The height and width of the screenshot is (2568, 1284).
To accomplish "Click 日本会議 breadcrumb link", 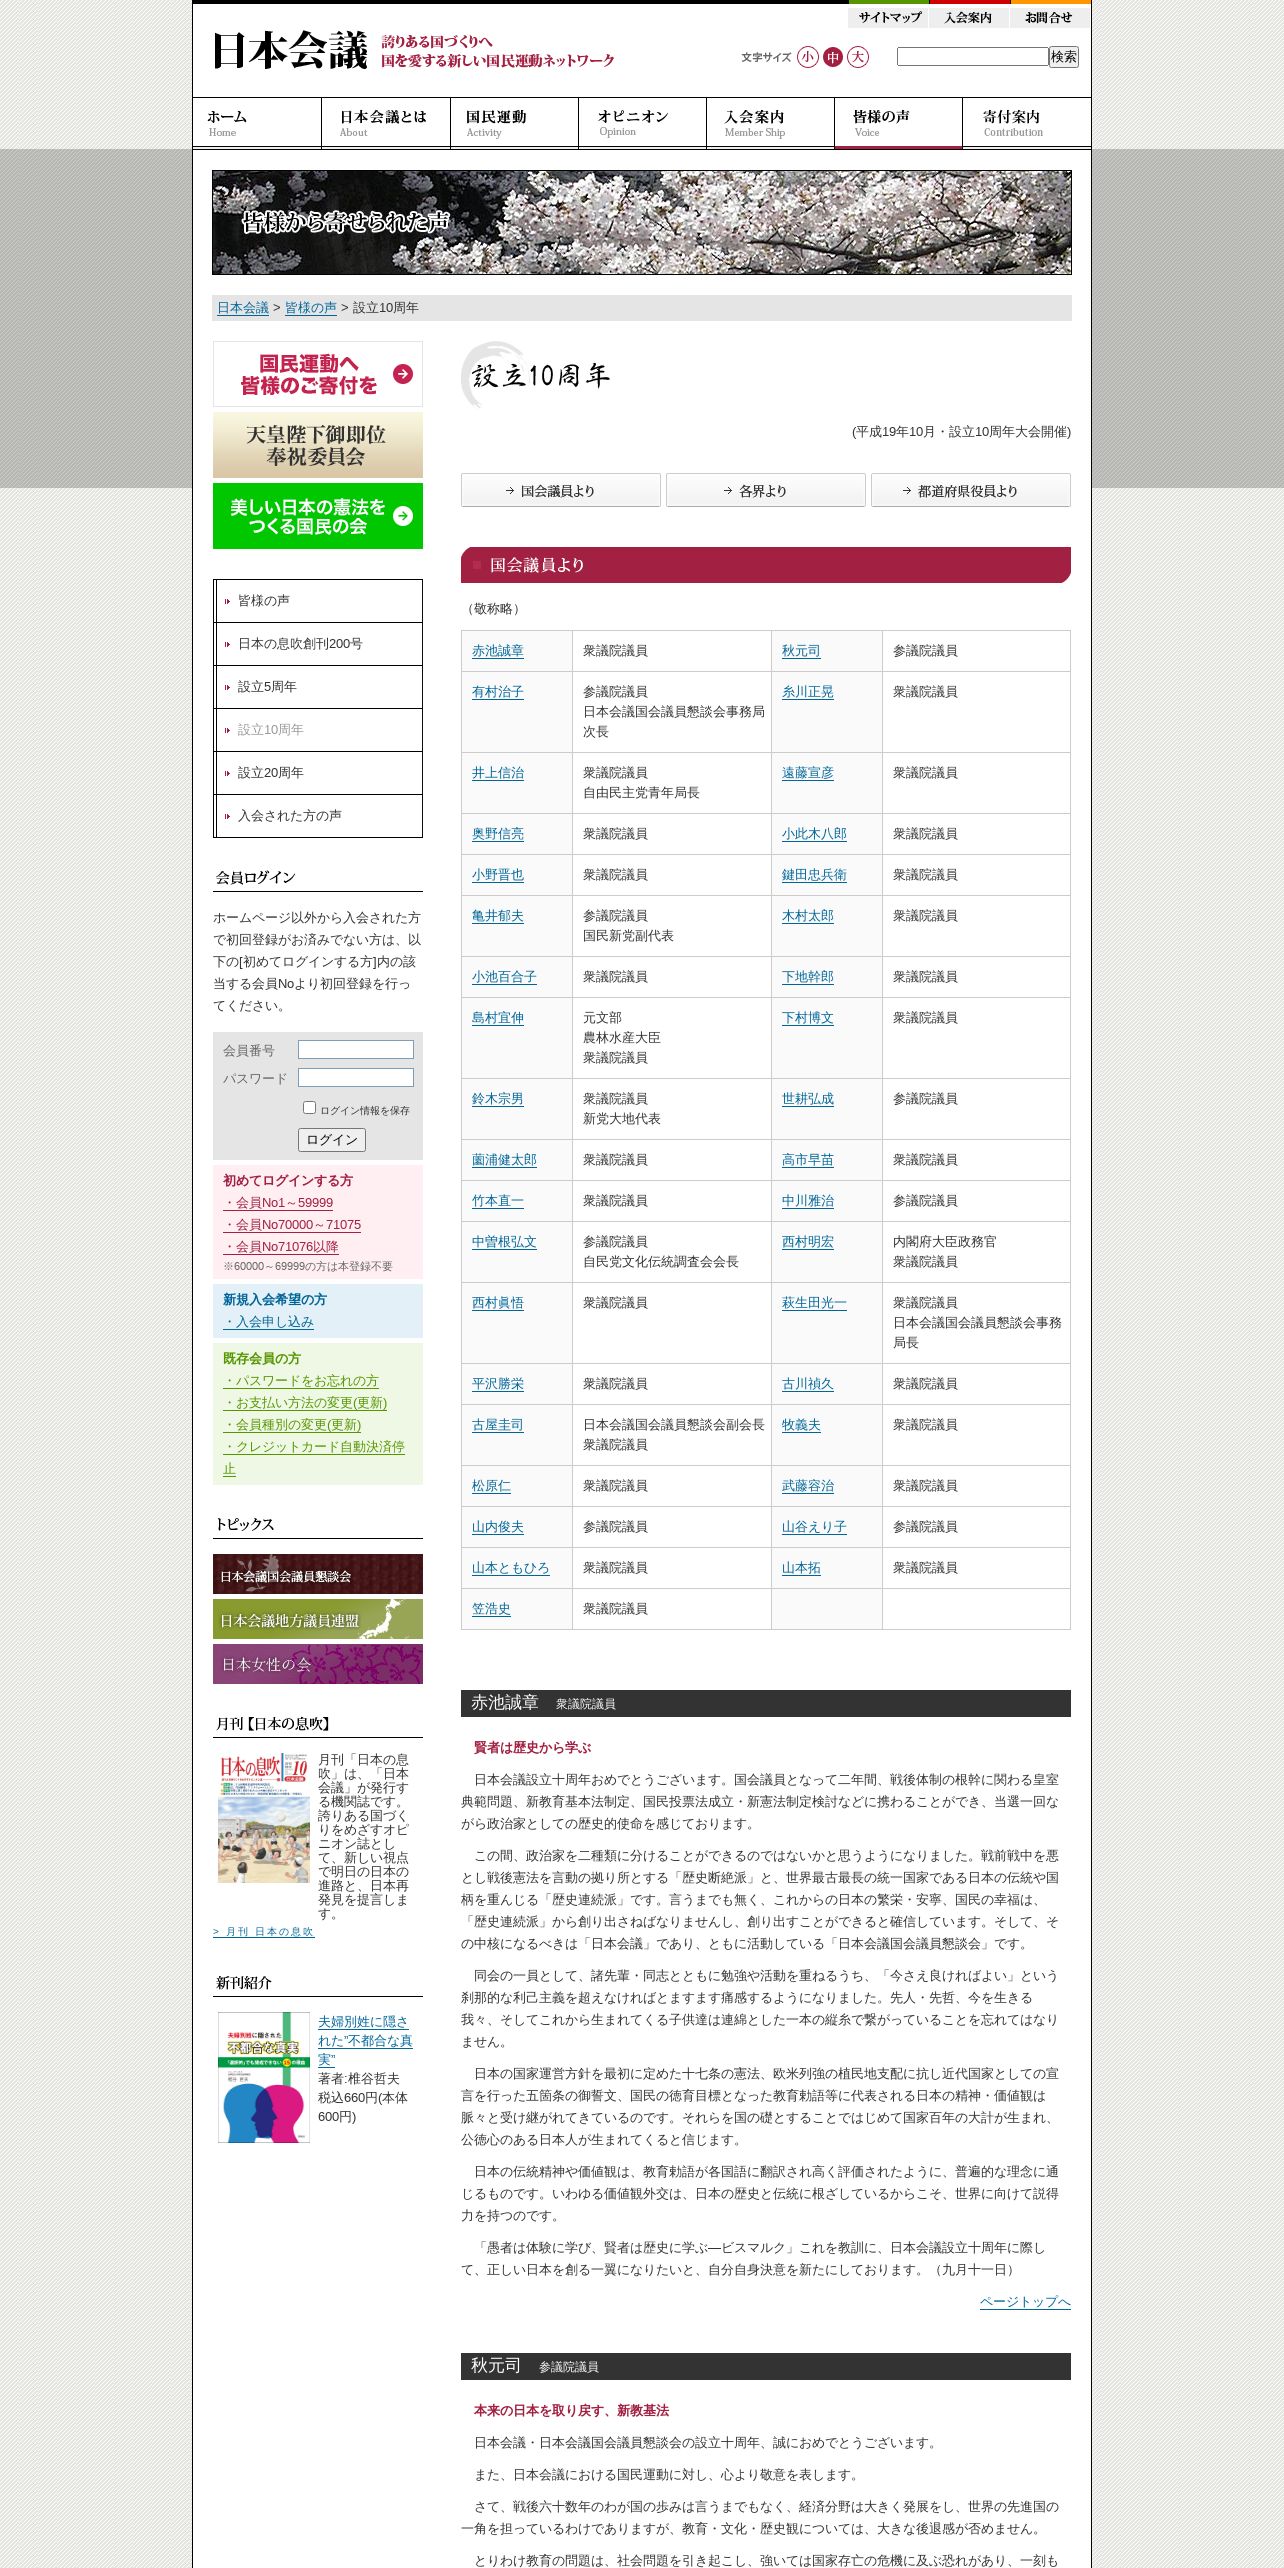I will 243,308.
